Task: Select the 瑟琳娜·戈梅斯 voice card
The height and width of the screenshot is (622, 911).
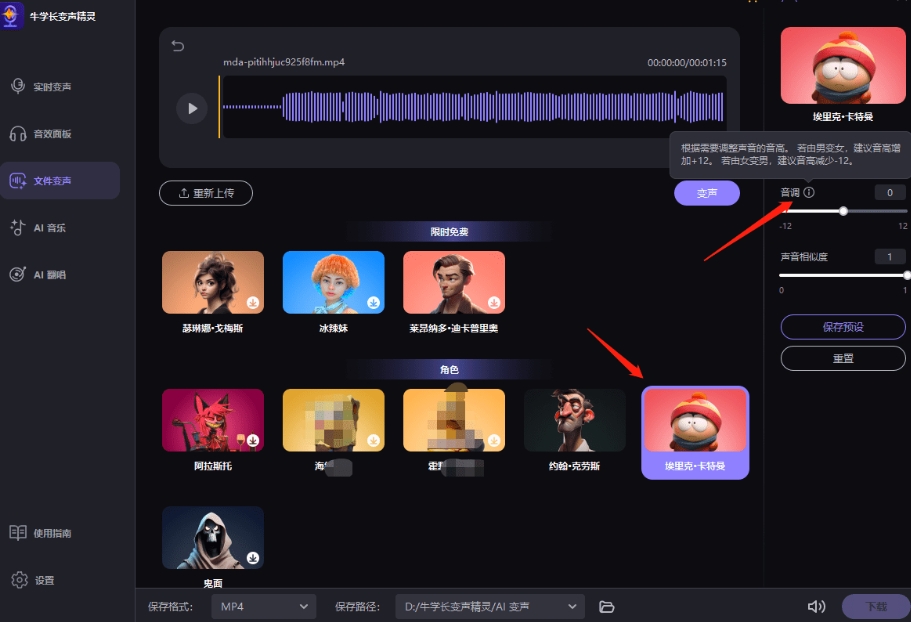Action: (213, 292)
